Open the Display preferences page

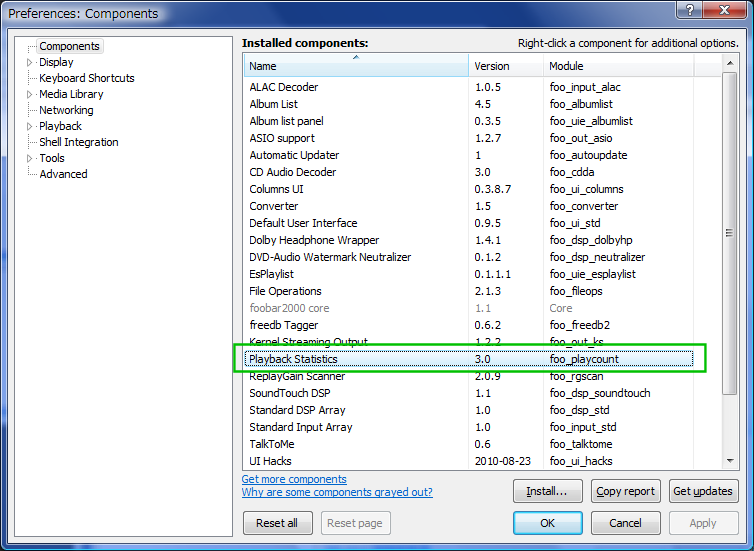tap(56, 62)
